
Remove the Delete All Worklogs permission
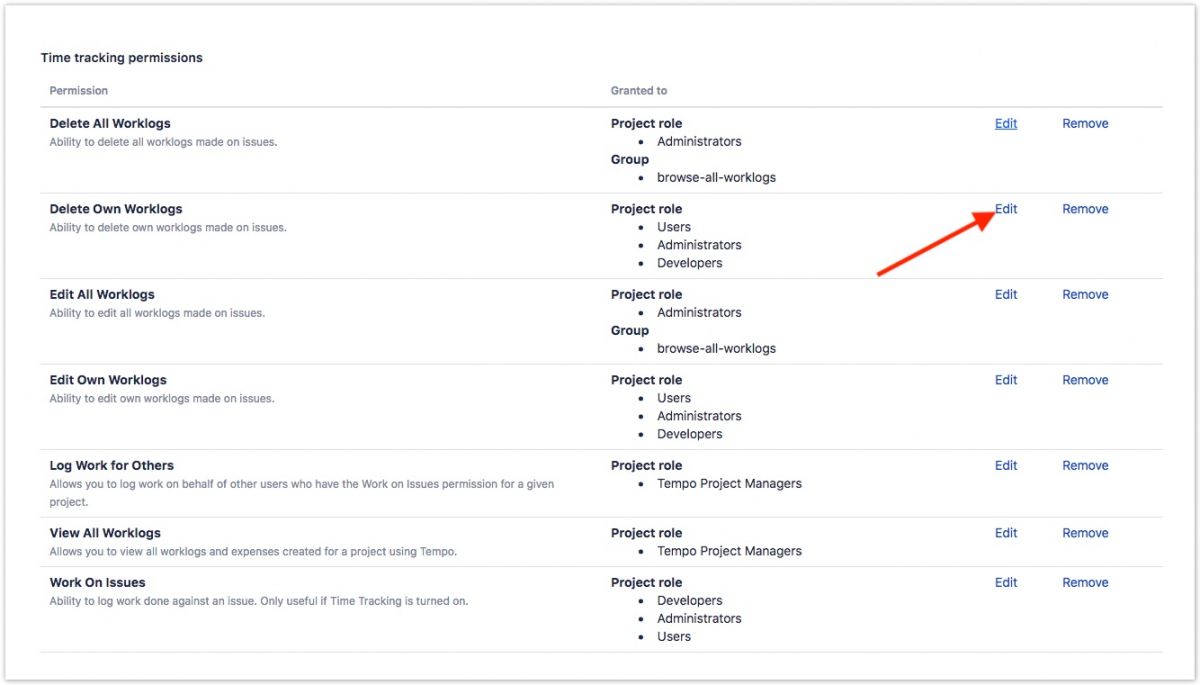(1085, 124)
